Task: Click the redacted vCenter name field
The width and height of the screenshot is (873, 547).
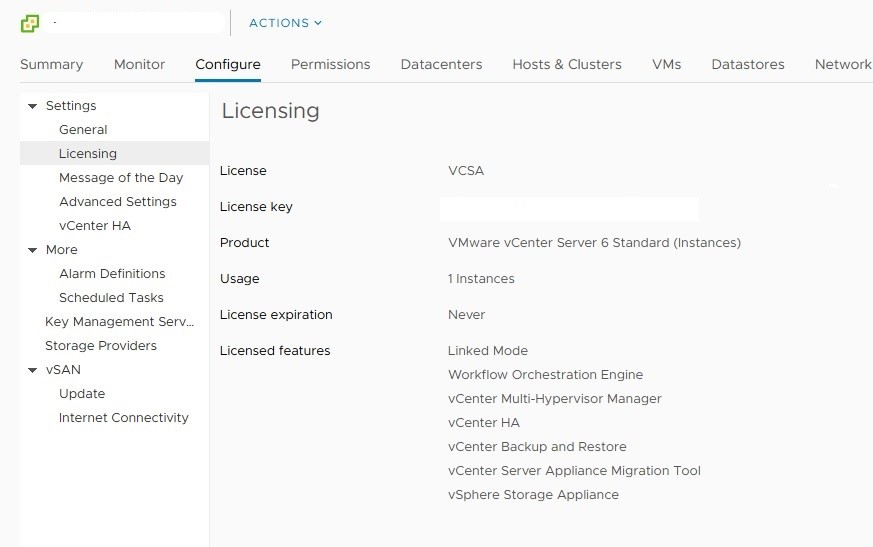Action: pos(134,23)
